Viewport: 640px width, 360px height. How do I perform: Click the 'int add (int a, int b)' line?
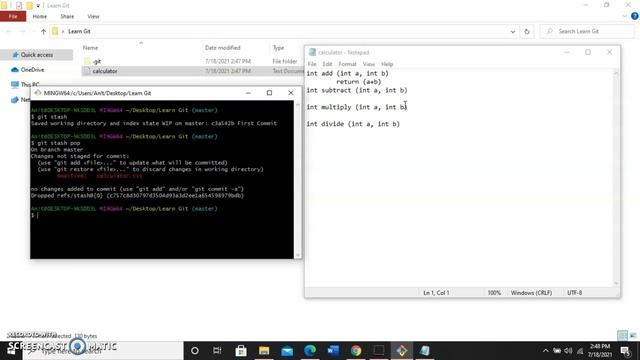(x=347, y=73)
